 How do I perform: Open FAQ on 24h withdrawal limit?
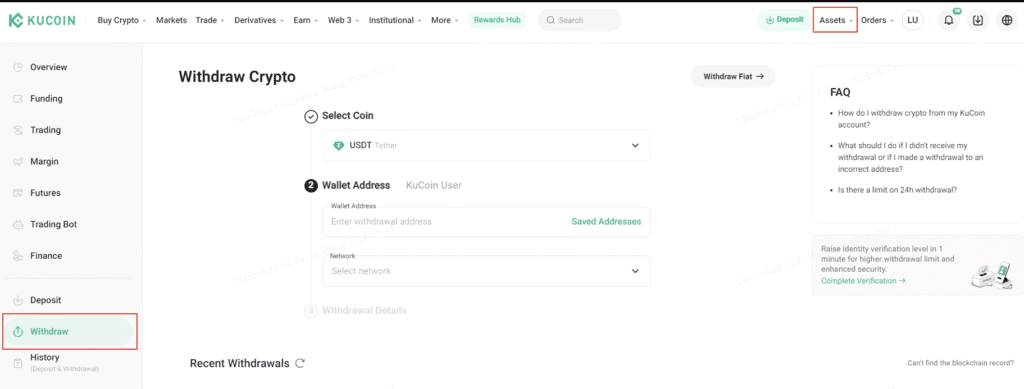[897, 190]
